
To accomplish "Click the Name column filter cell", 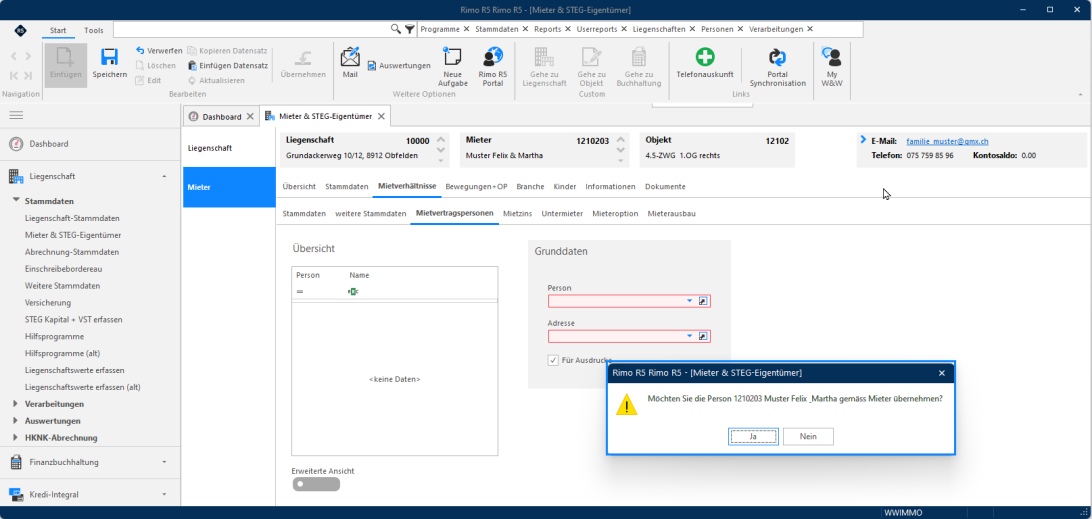I will [421, 291].
